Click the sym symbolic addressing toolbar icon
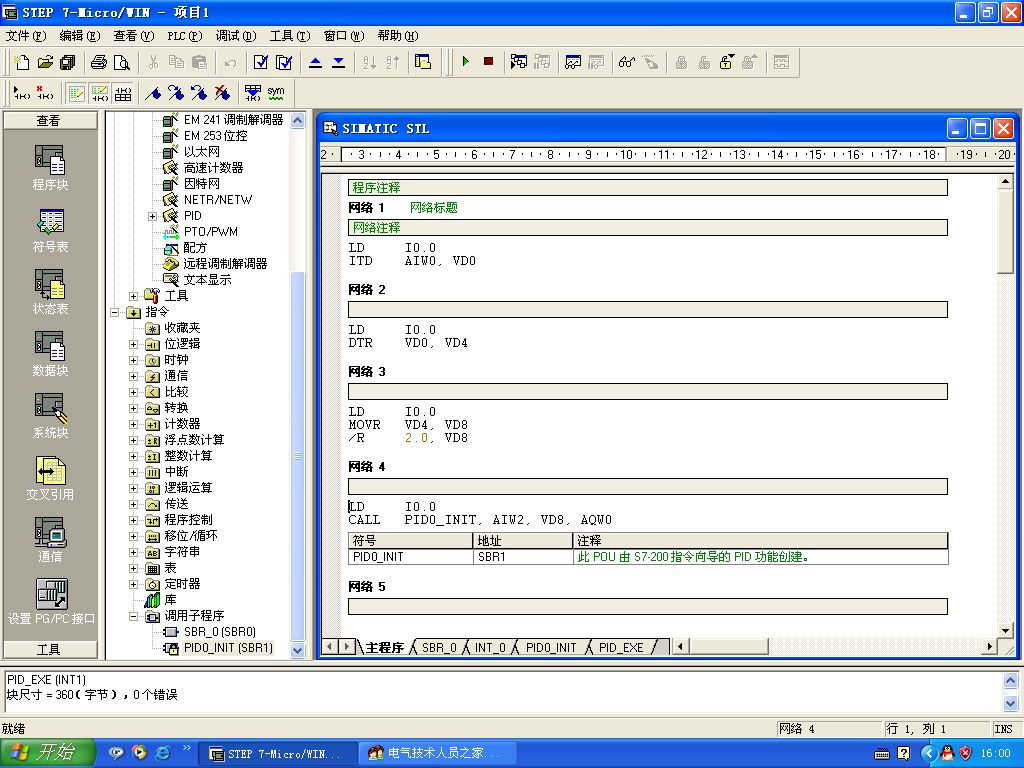 (276, 93)
